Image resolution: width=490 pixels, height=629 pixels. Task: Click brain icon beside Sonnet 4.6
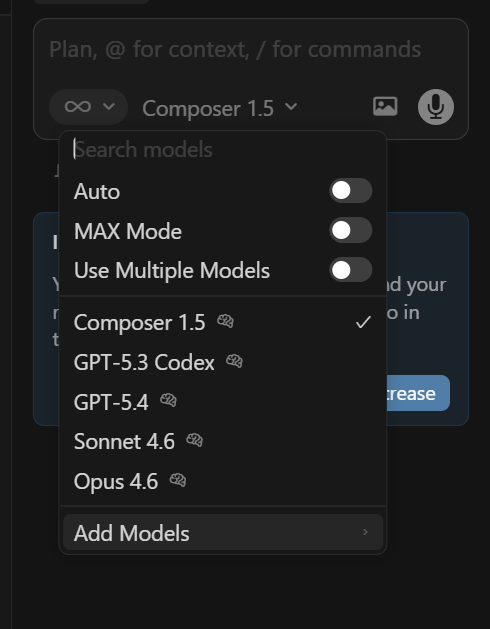click(195, 440)
